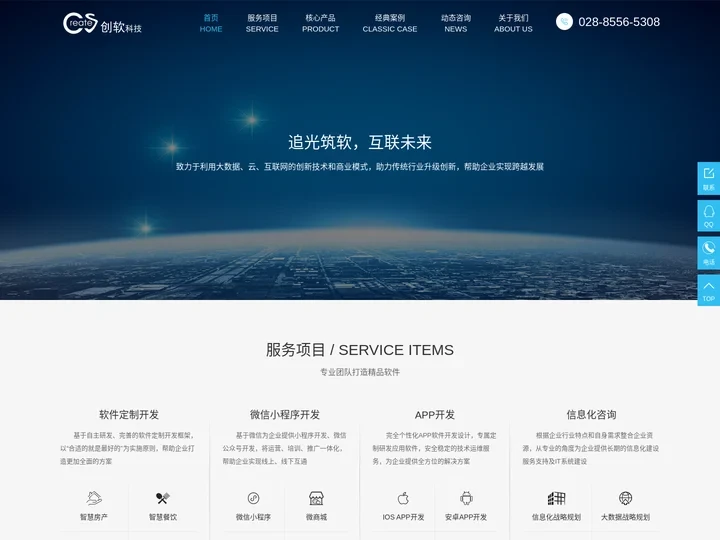The height and width of the screenshot is (540, 720).
Task: Click the banner headline 追光筑软，互联未来
Action: [360, 142]
